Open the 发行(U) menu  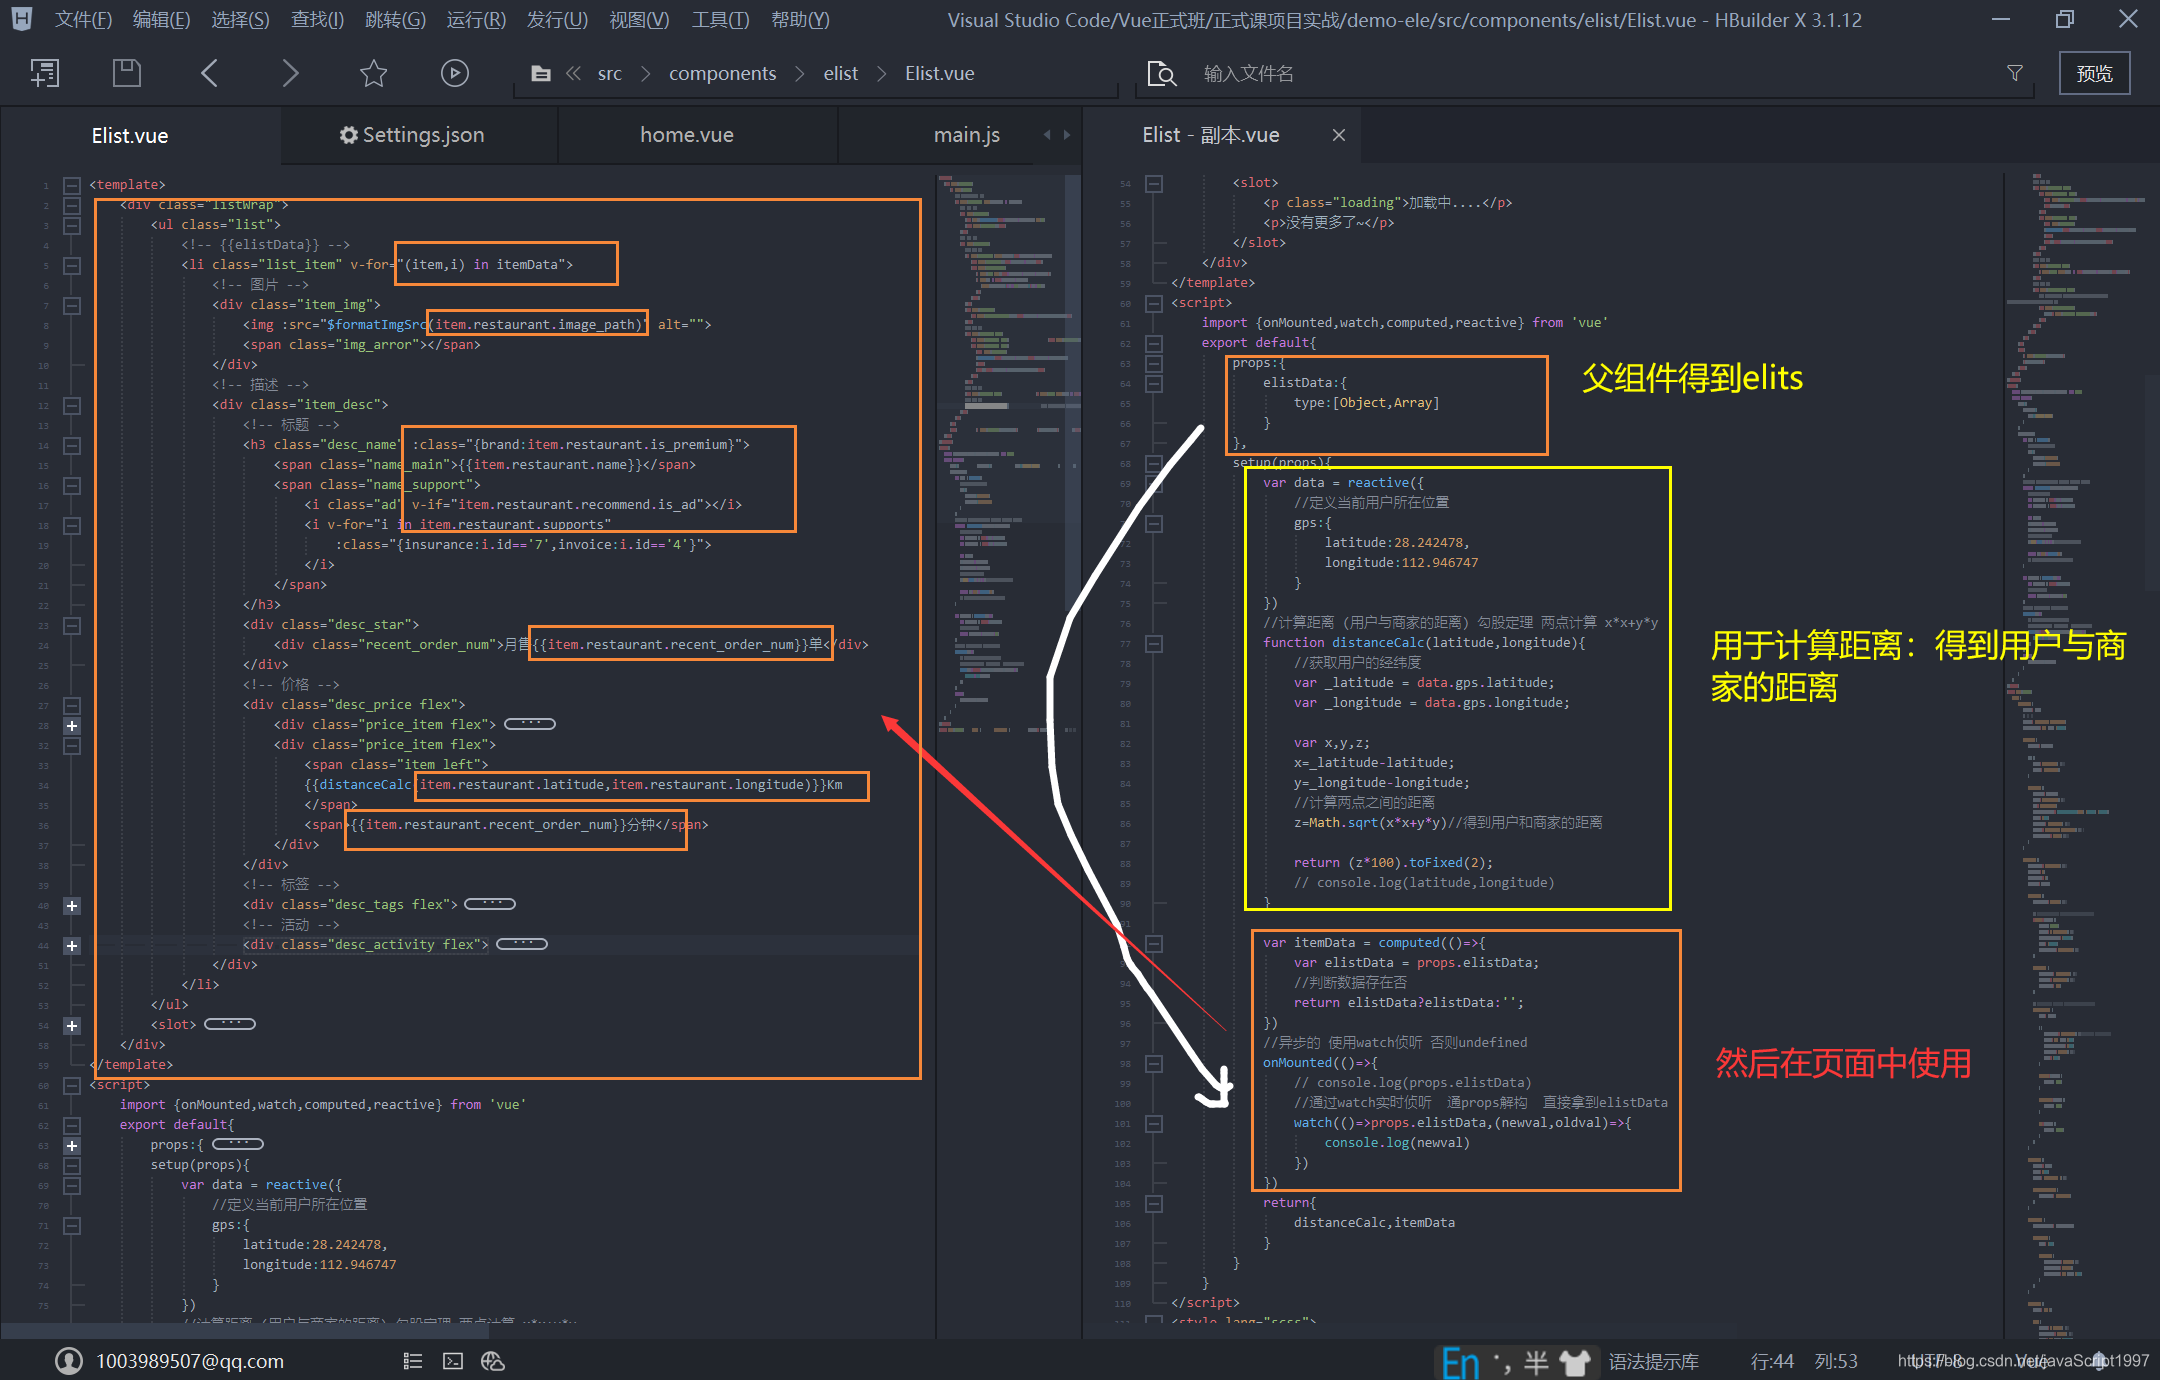557,19
